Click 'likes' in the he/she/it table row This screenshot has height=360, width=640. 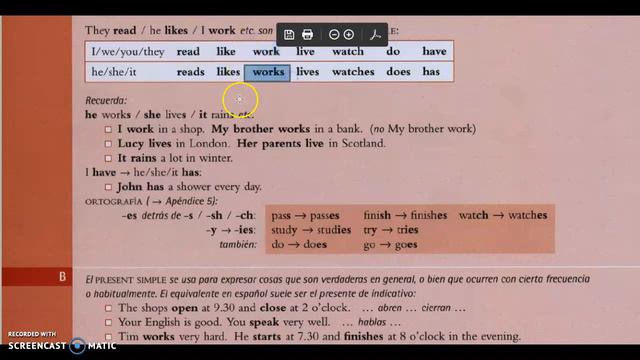point(228,71)
